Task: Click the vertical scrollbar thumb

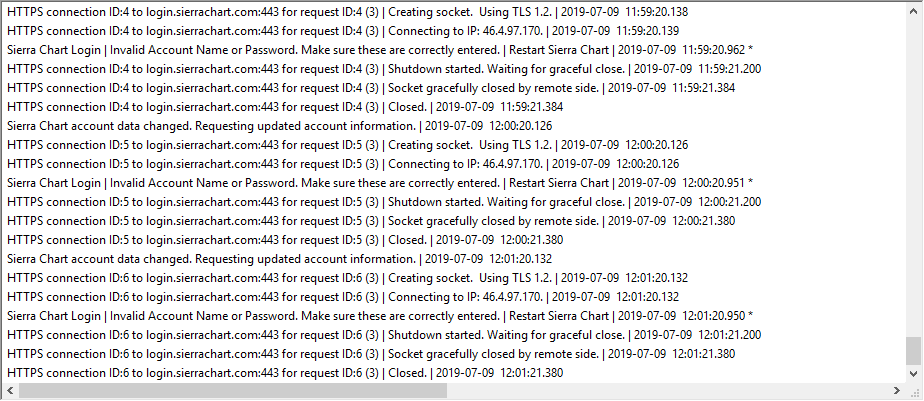Action: 912,350
